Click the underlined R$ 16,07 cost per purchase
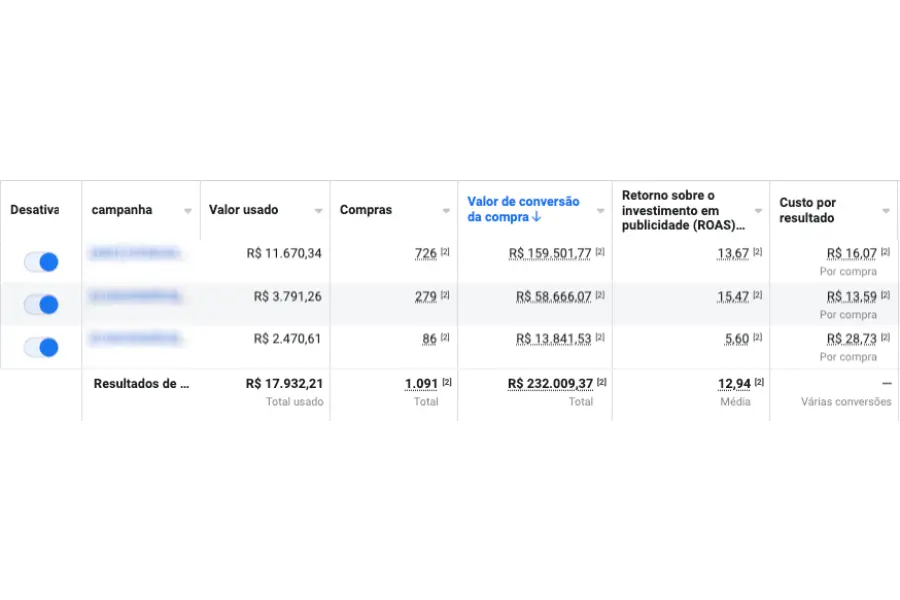 click(851, 254)
